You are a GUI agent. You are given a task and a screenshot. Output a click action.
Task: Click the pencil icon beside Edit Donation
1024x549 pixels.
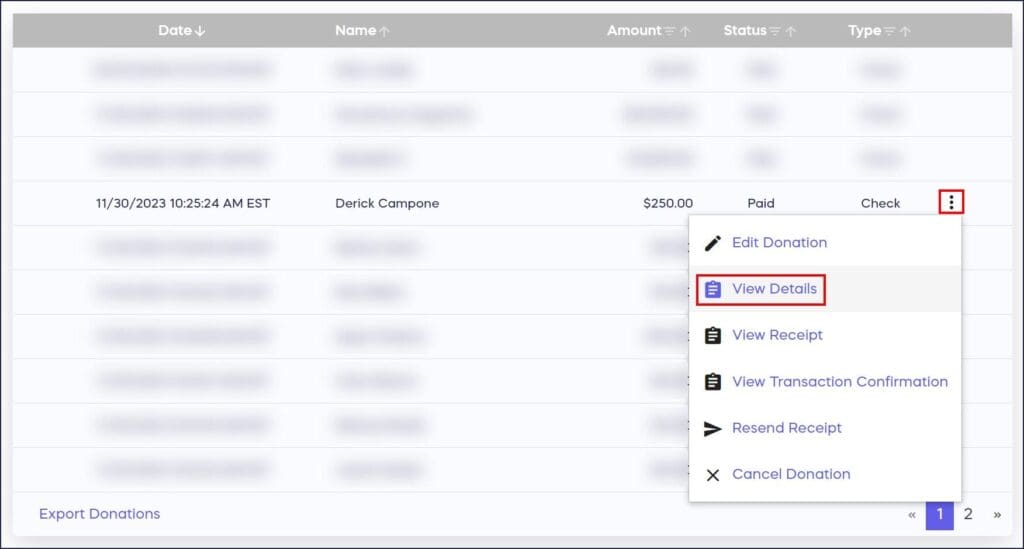[x=713, y=243]
